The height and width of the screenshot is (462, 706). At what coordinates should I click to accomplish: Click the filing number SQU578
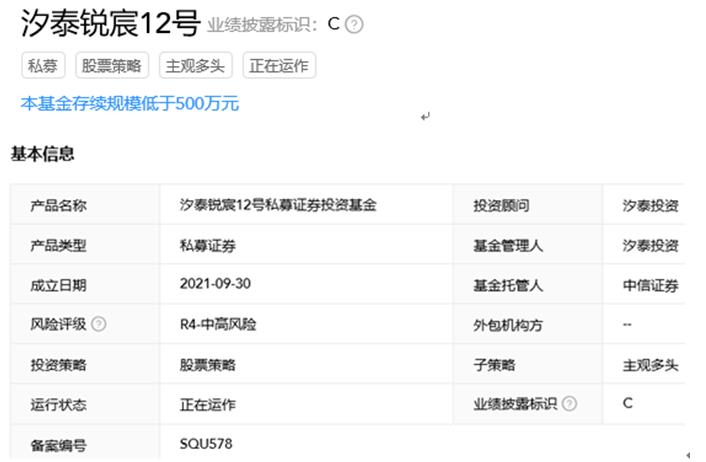click(206, 444)
